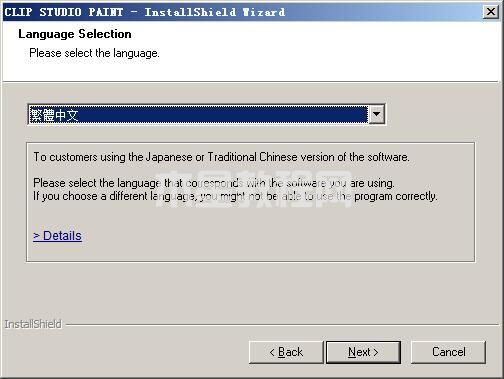Viewport: 504px width, 379px height.
Task: Click the semi-transparent watermark over the text
Action: [x=253, y=189]
